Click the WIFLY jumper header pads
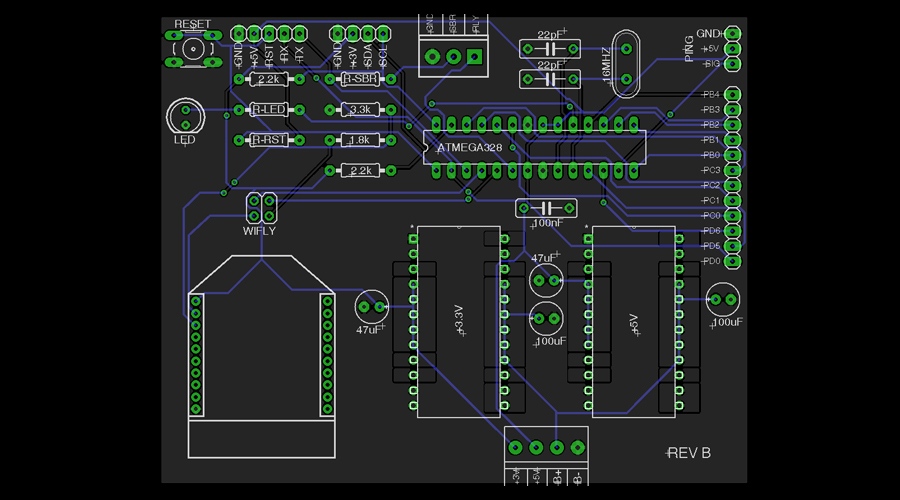Screen dimensions: 900x500 (x=262, y=208)
